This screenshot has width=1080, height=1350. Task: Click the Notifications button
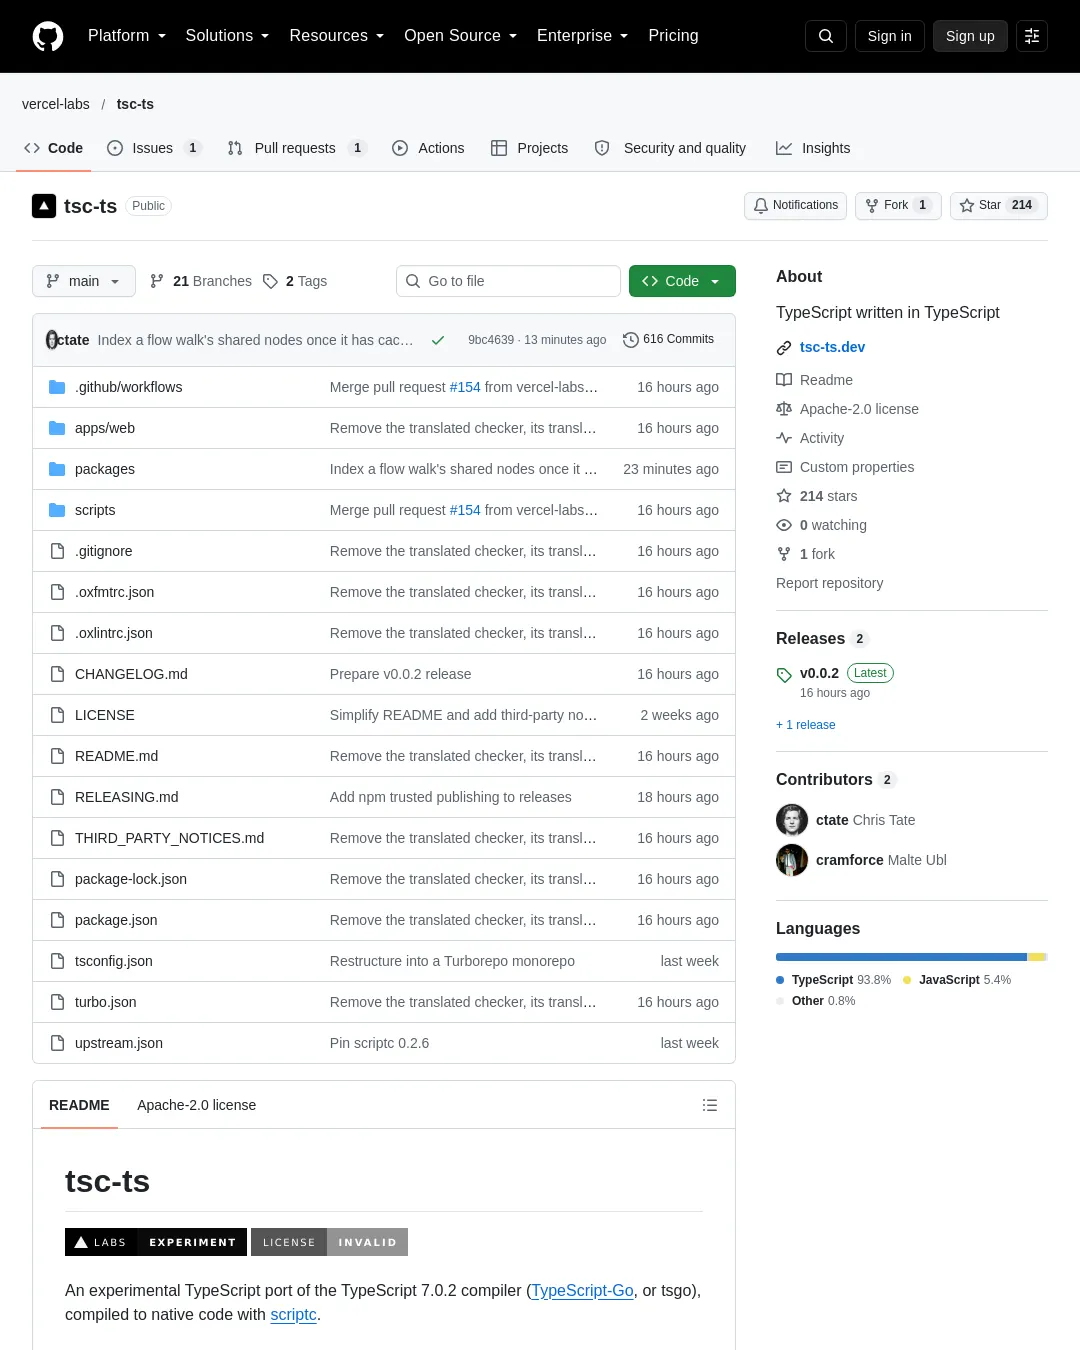[x=795, y=206]
